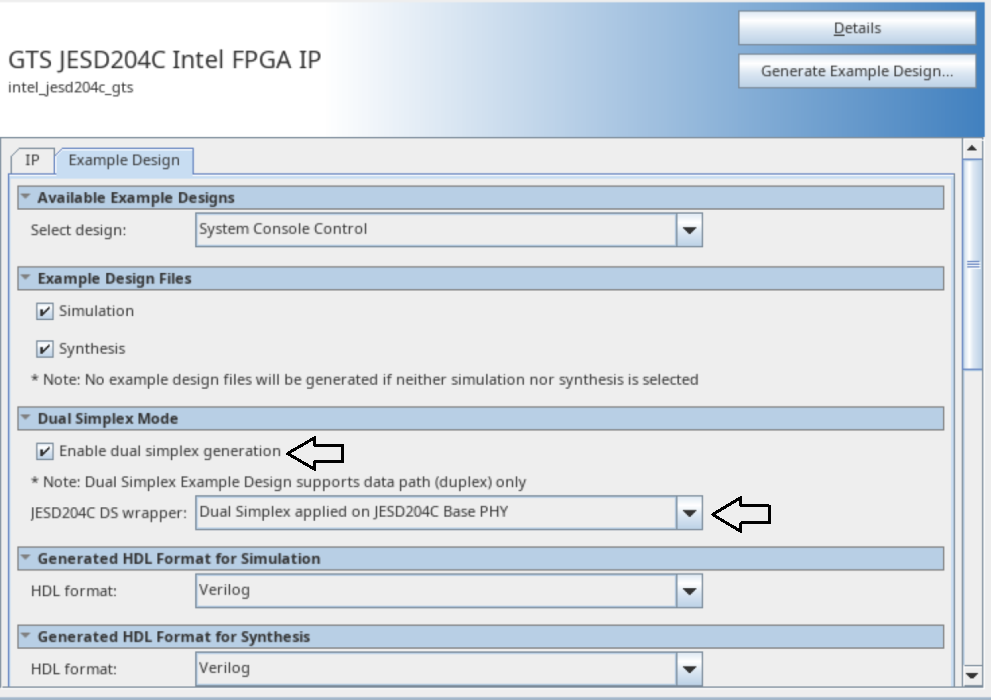Open synthesis HDL format dropdown arrow
Image resolution: width=991 pixels, height=700 pixels.
coord(689,669)
